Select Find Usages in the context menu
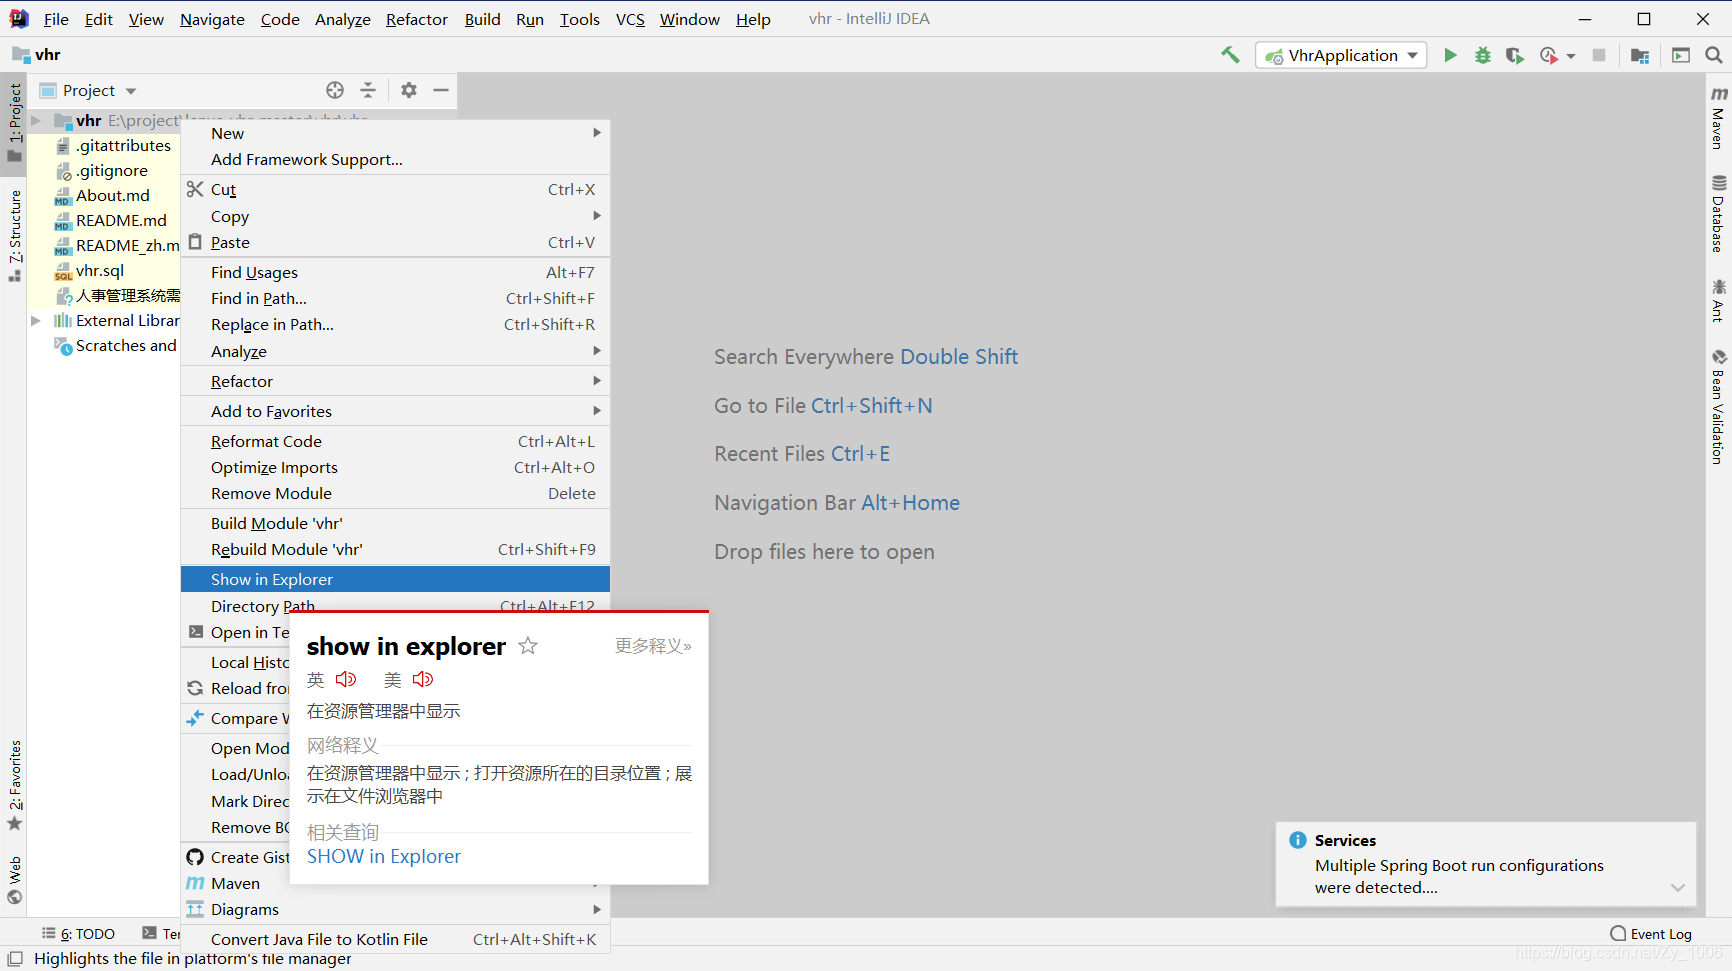 (395, 272)
